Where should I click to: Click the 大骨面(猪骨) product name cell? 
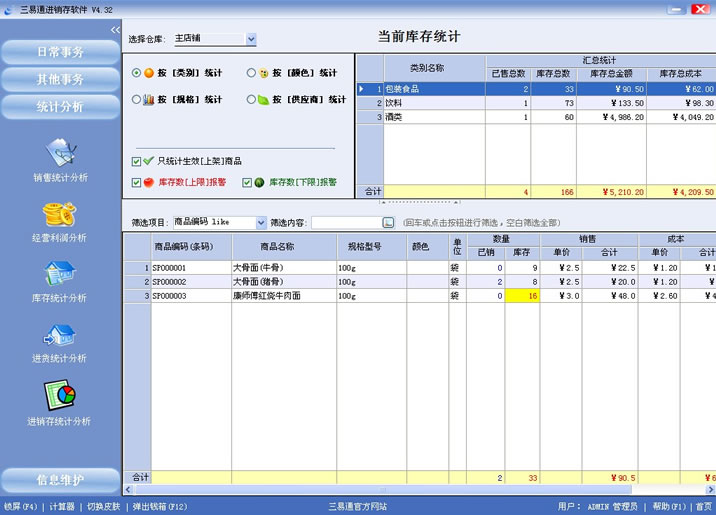284,282
